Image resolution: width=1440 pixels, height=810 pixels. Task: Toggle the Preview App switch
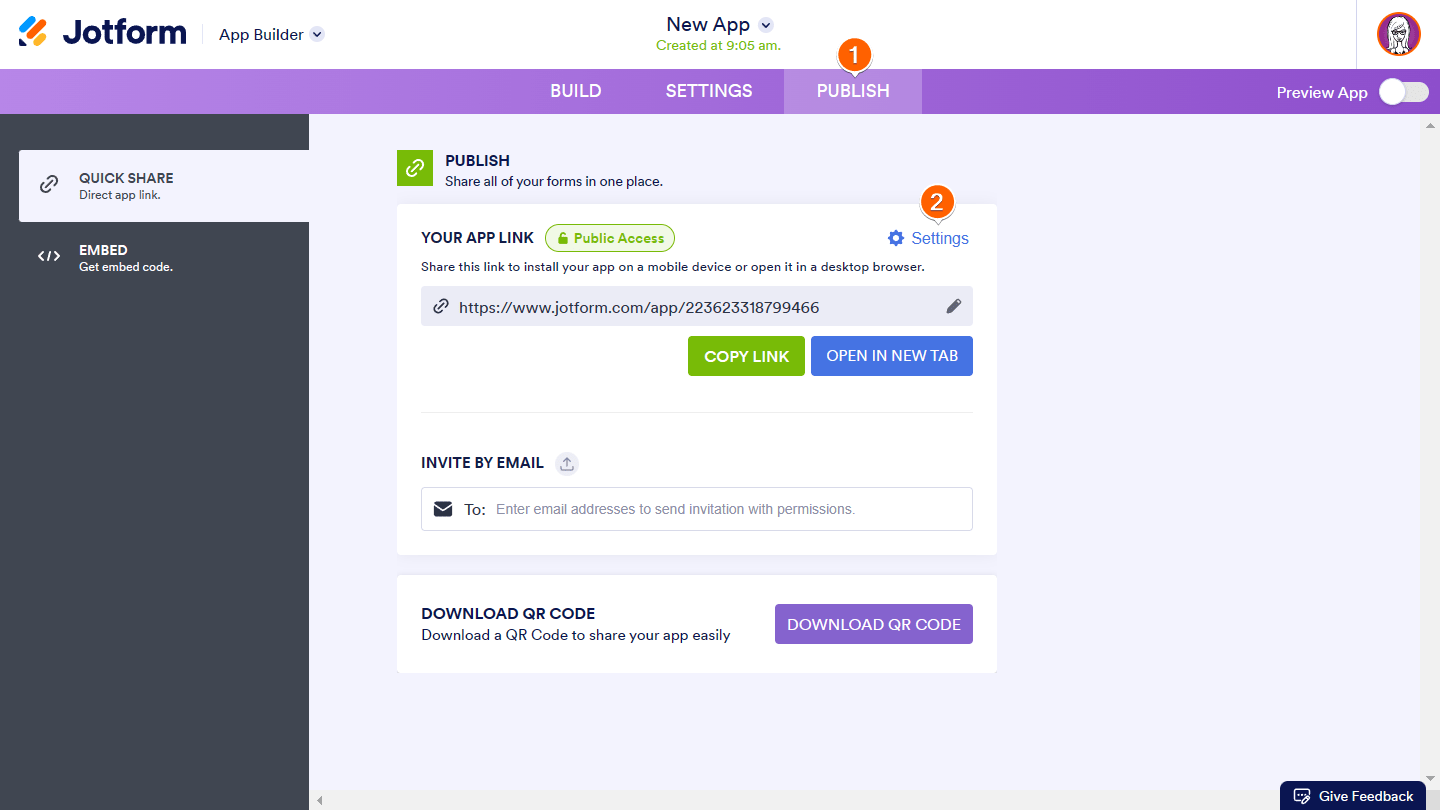(1404, 92)
